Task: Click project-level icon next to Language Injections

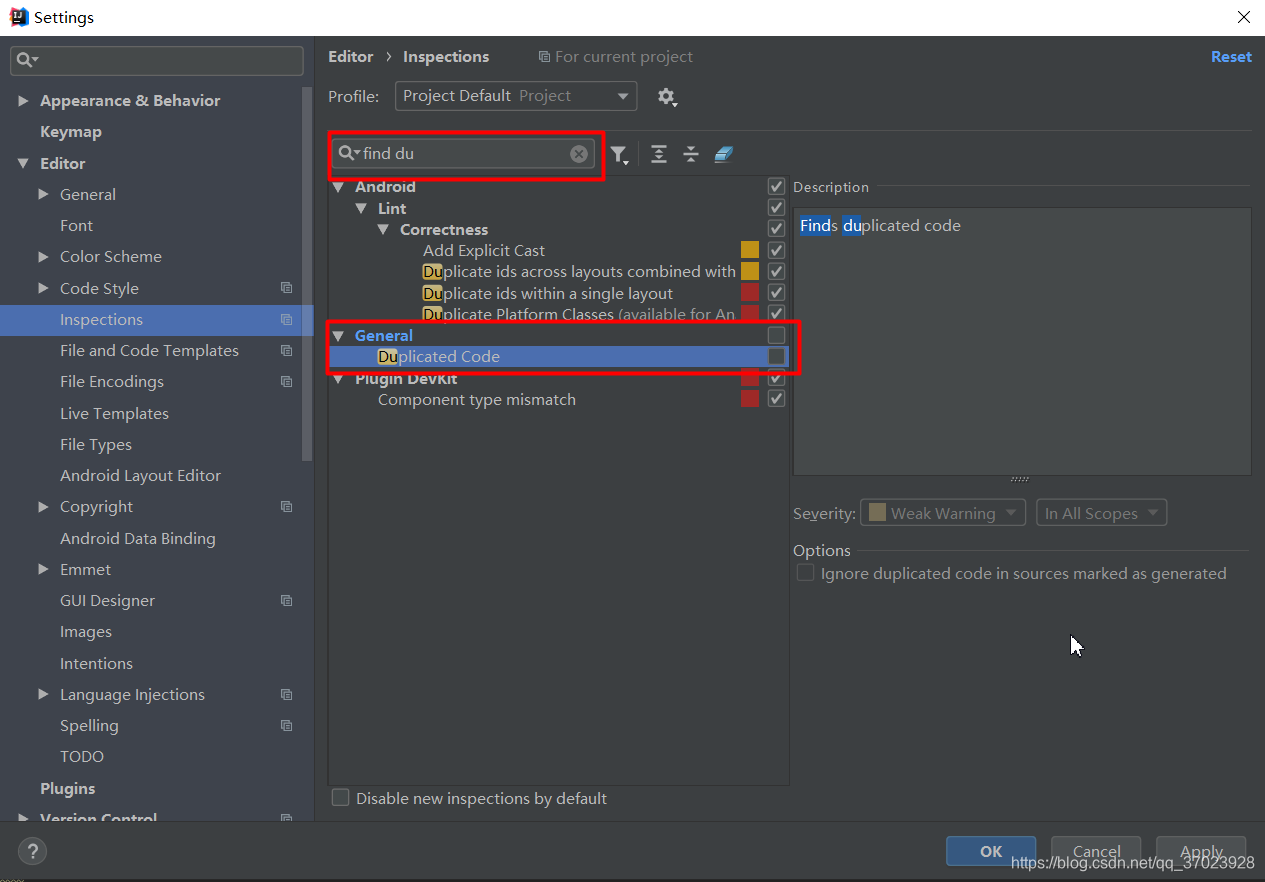Action: pyautogui.click(x=287, y=695)
